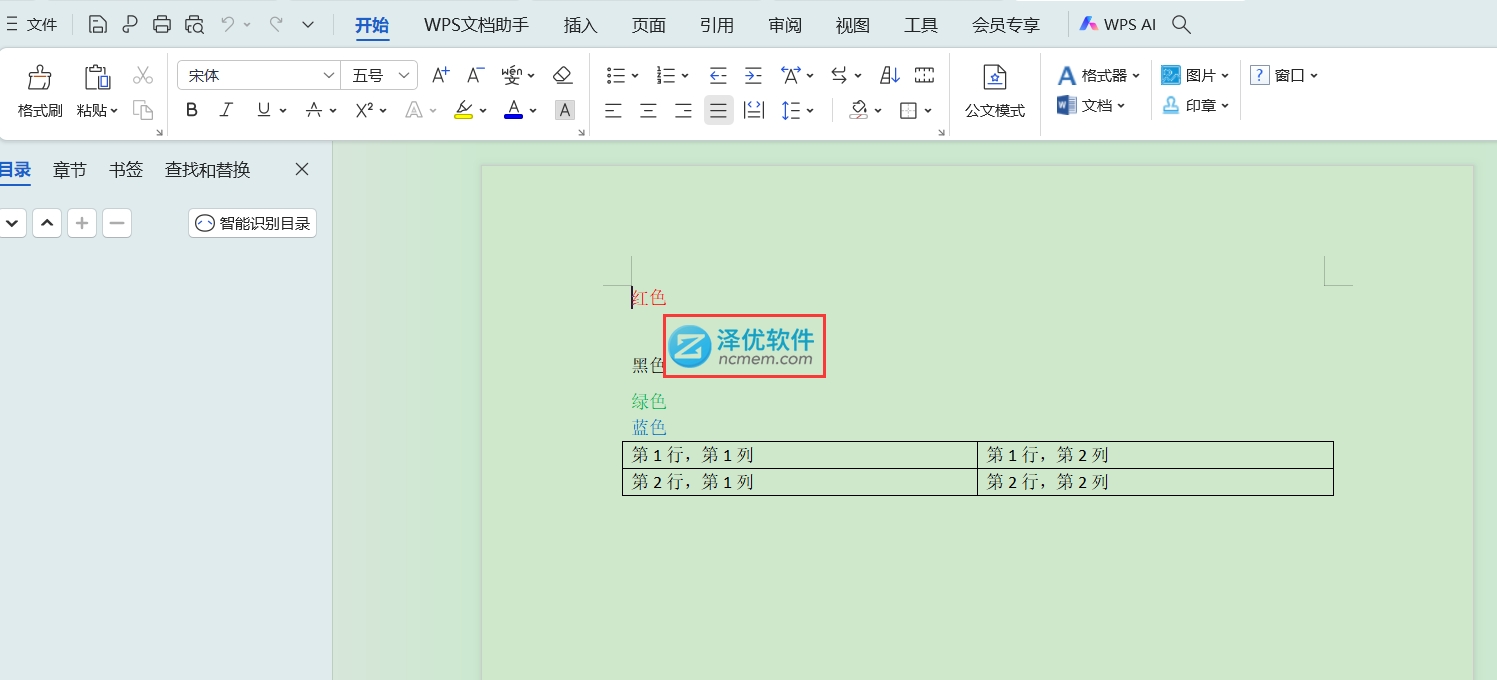This screenshot has height=680, width=1497.
Task: Click the Format Painter (格式刷) icon
Action: click(40, 78)
